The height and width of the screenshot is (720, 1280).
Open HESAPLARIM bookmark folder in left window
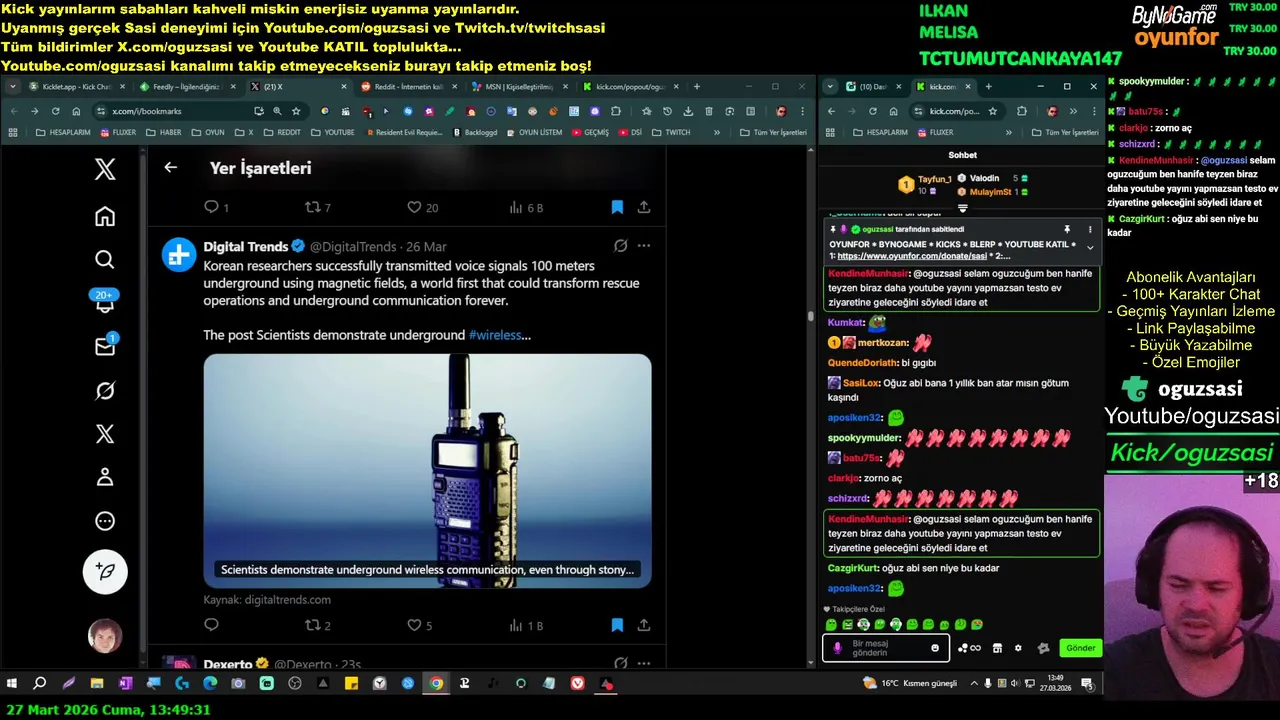(x=63, y=132)
